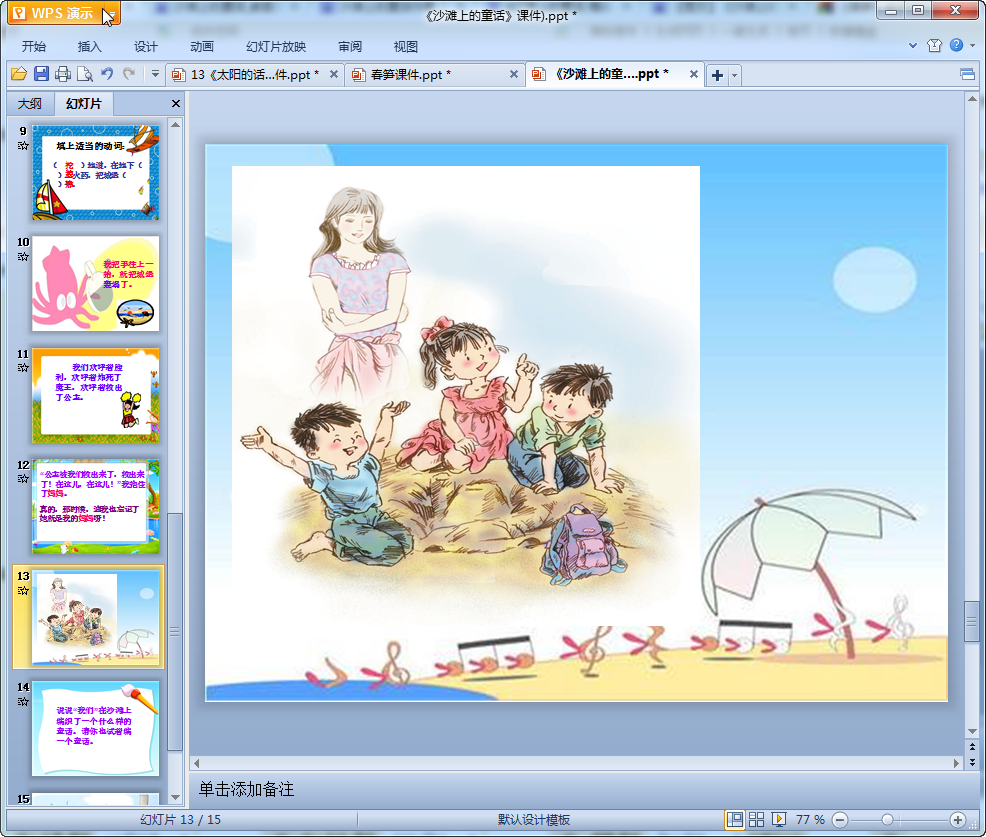Go to previous slide with double-up arrow
986x837 pixels.
[x=972, y=747]
